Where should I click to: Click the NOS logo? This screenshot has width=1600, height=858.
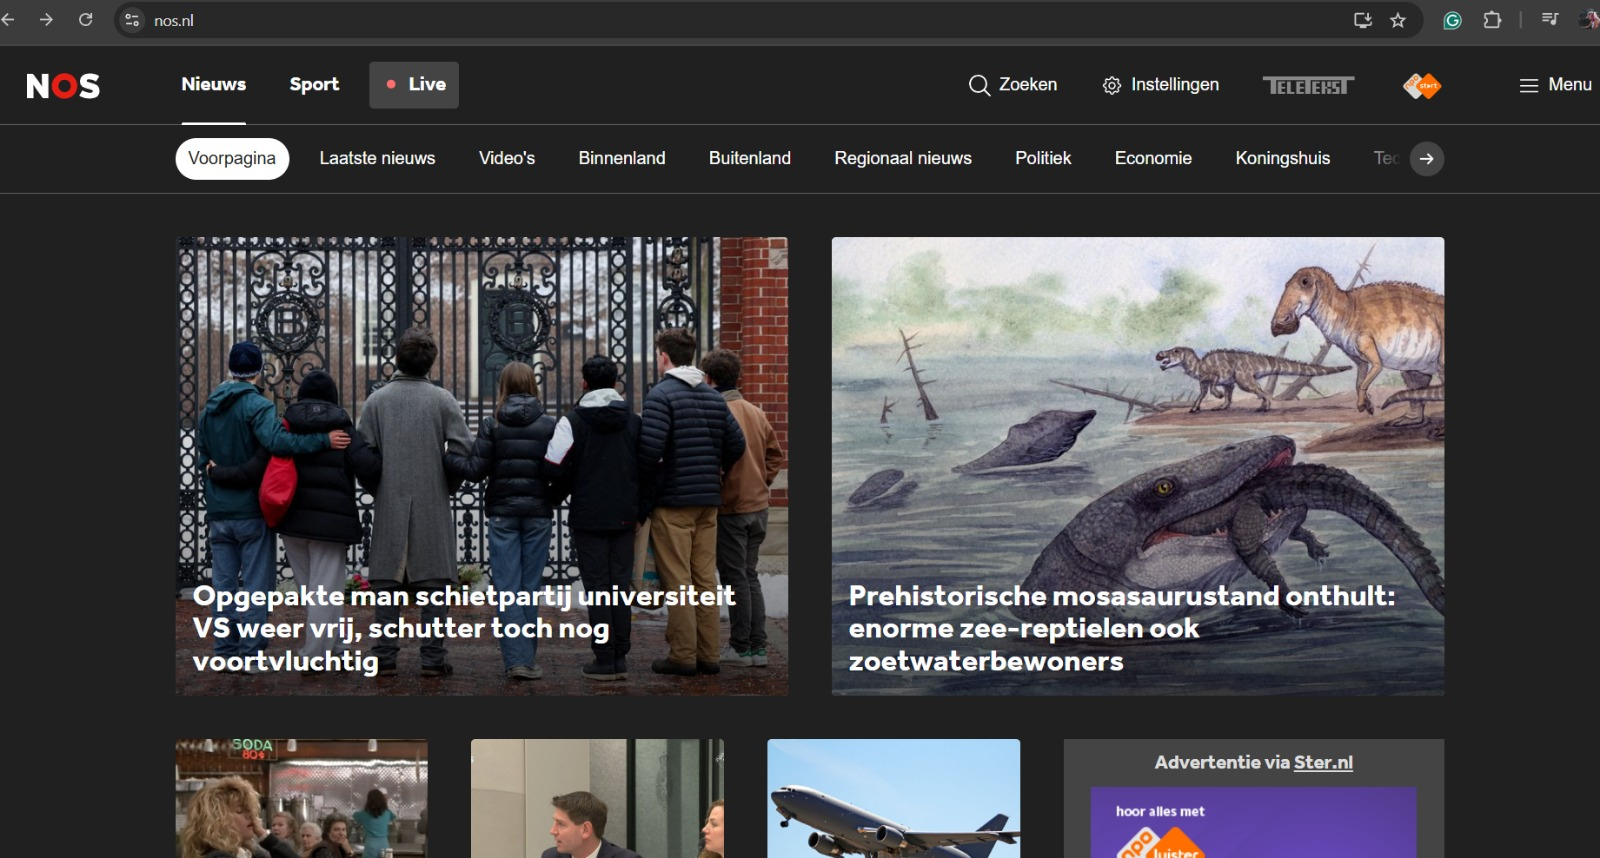point(63,86)
